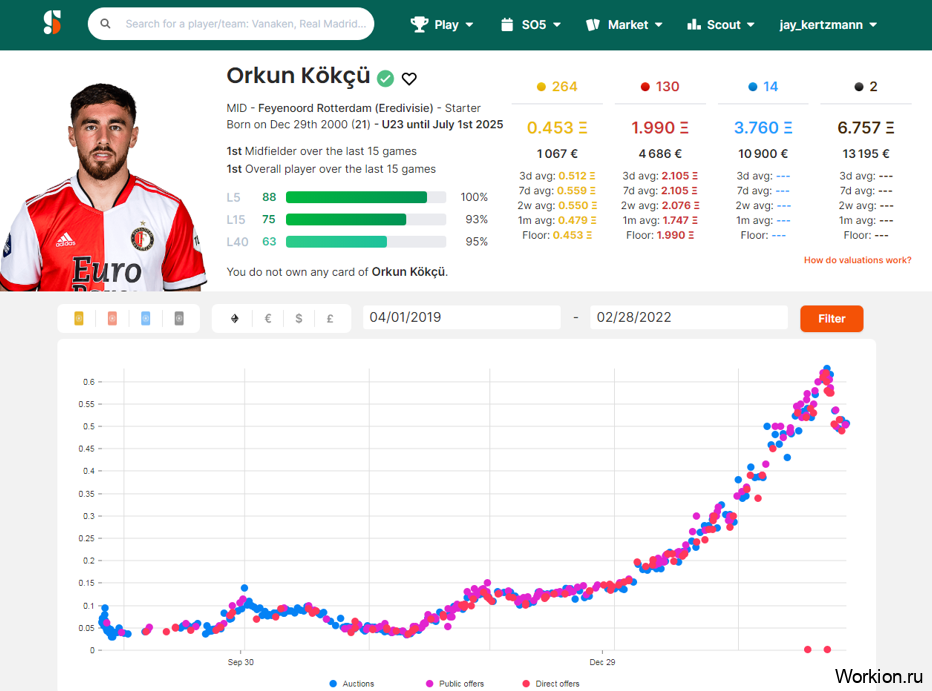The height and width of the screenshot is (691, 932).
Task: Click Feyenoord Rotterdam (Eredivisie) team name
Action: click(345, 108)
